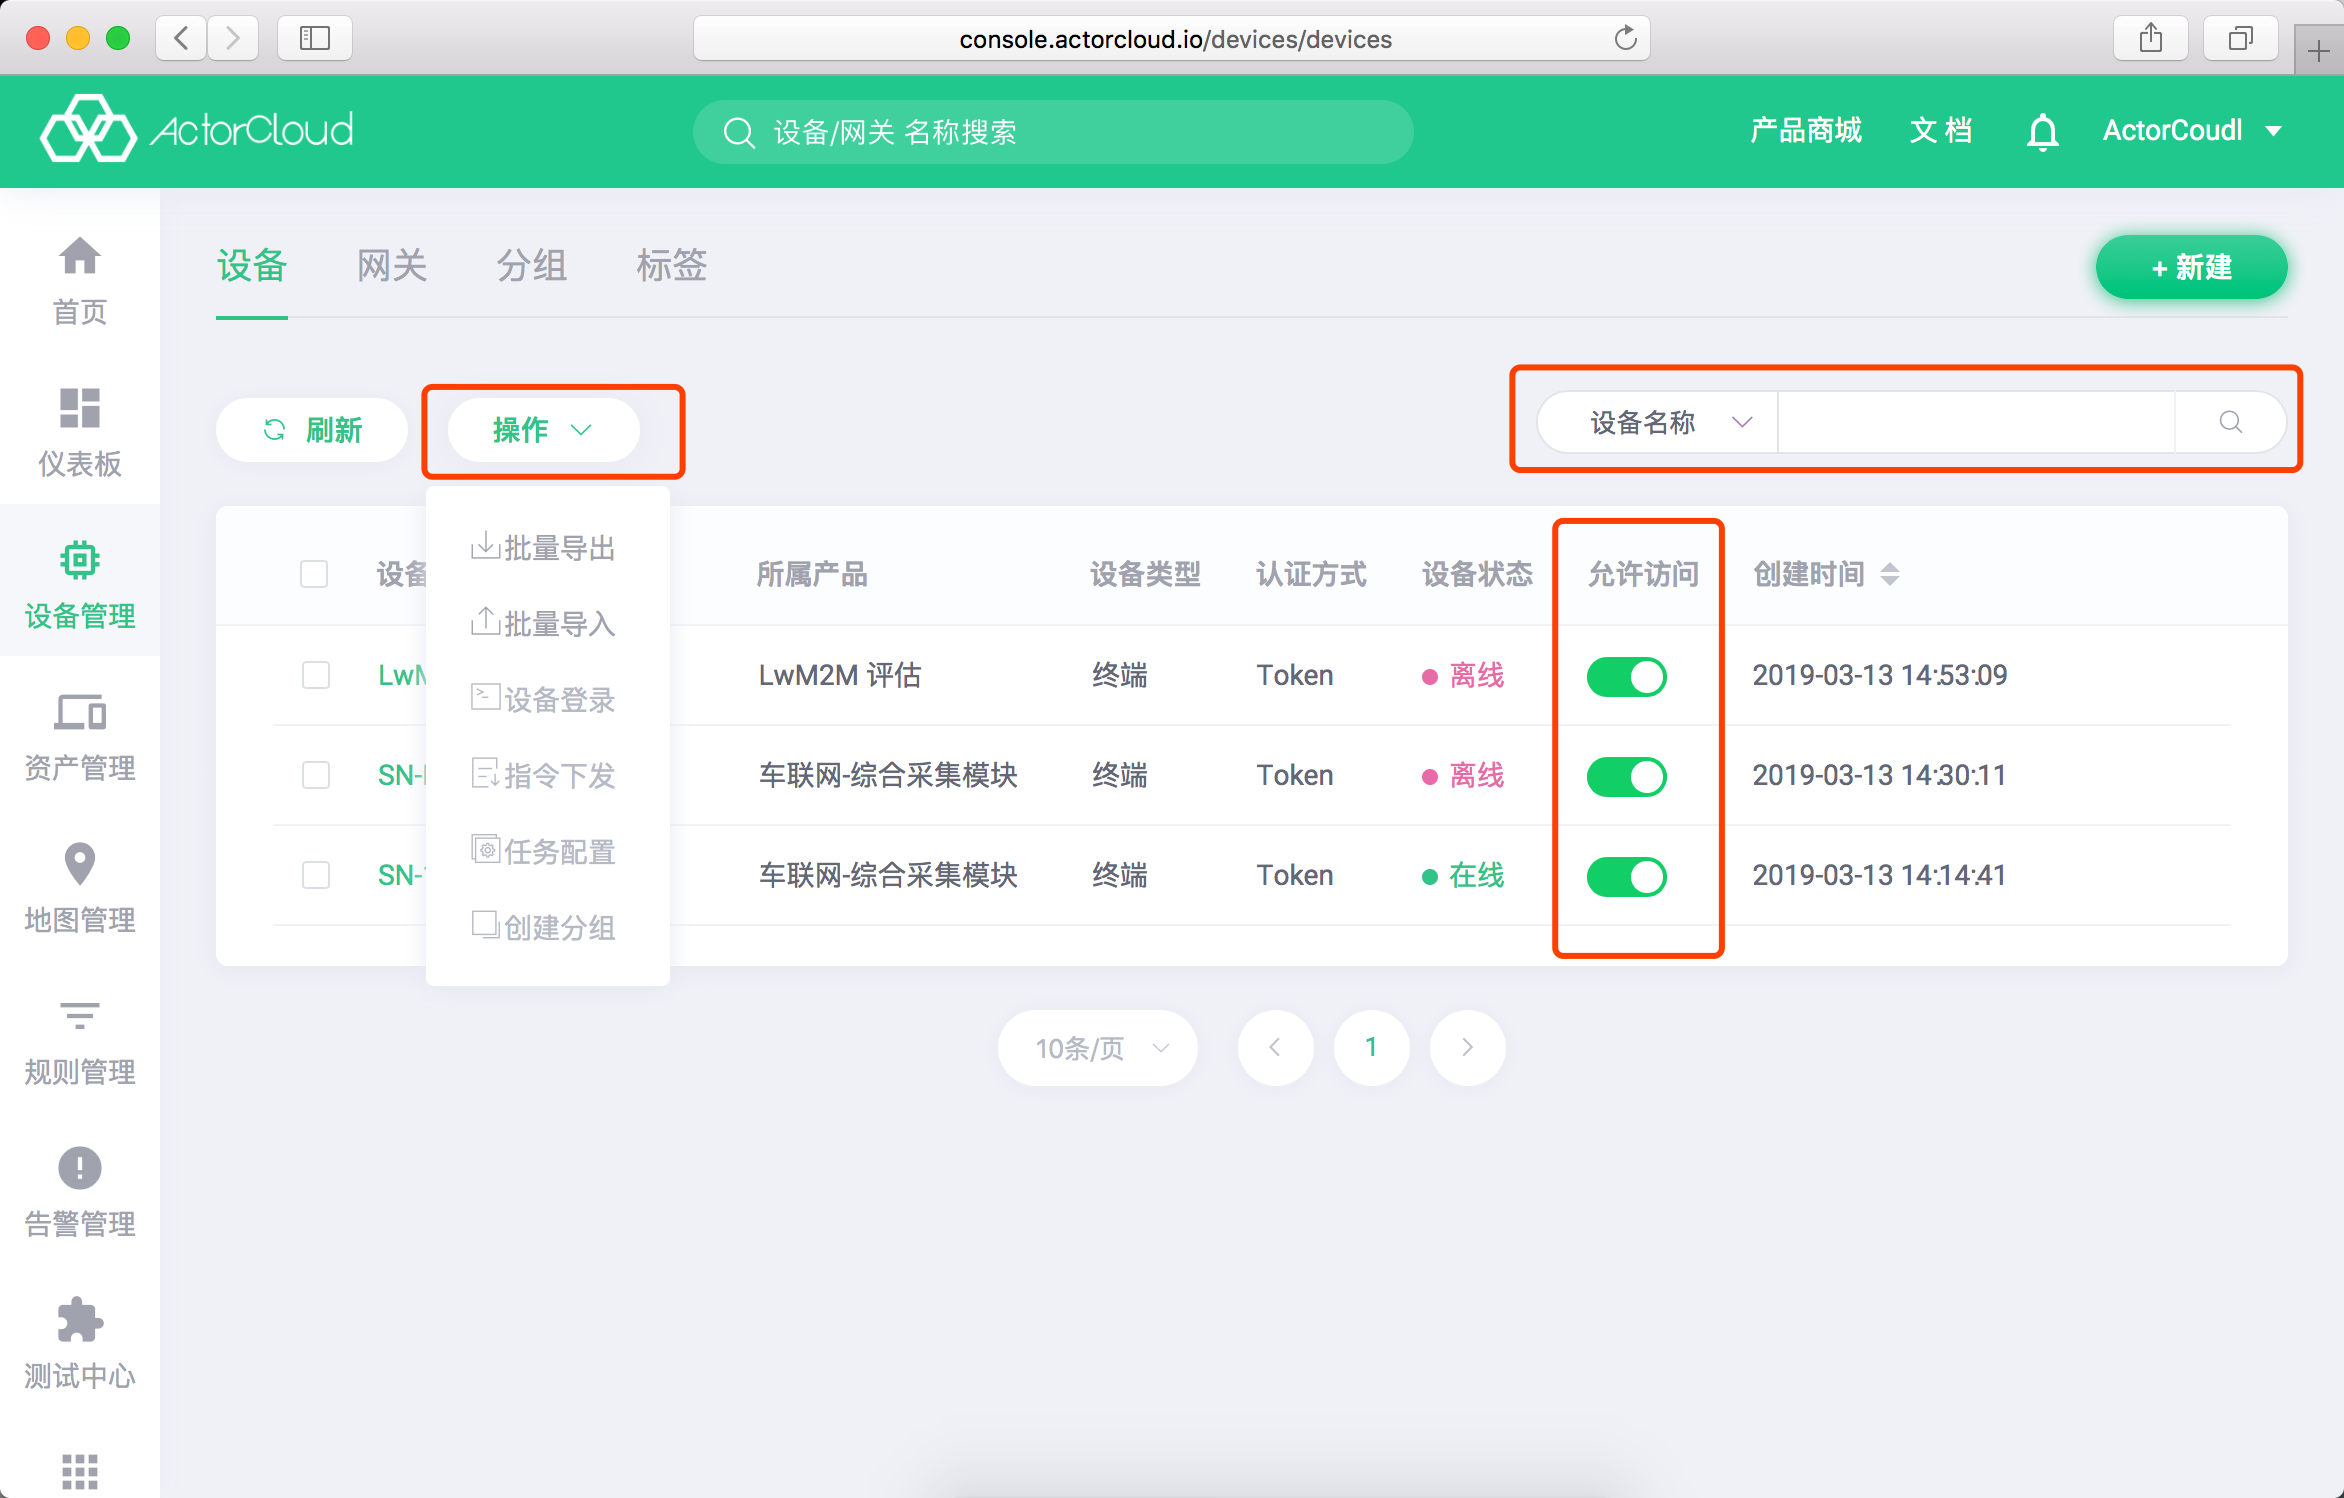Show all tabs overview icon
This screenshot has height=1498, width=2344.
[2240, 38]
